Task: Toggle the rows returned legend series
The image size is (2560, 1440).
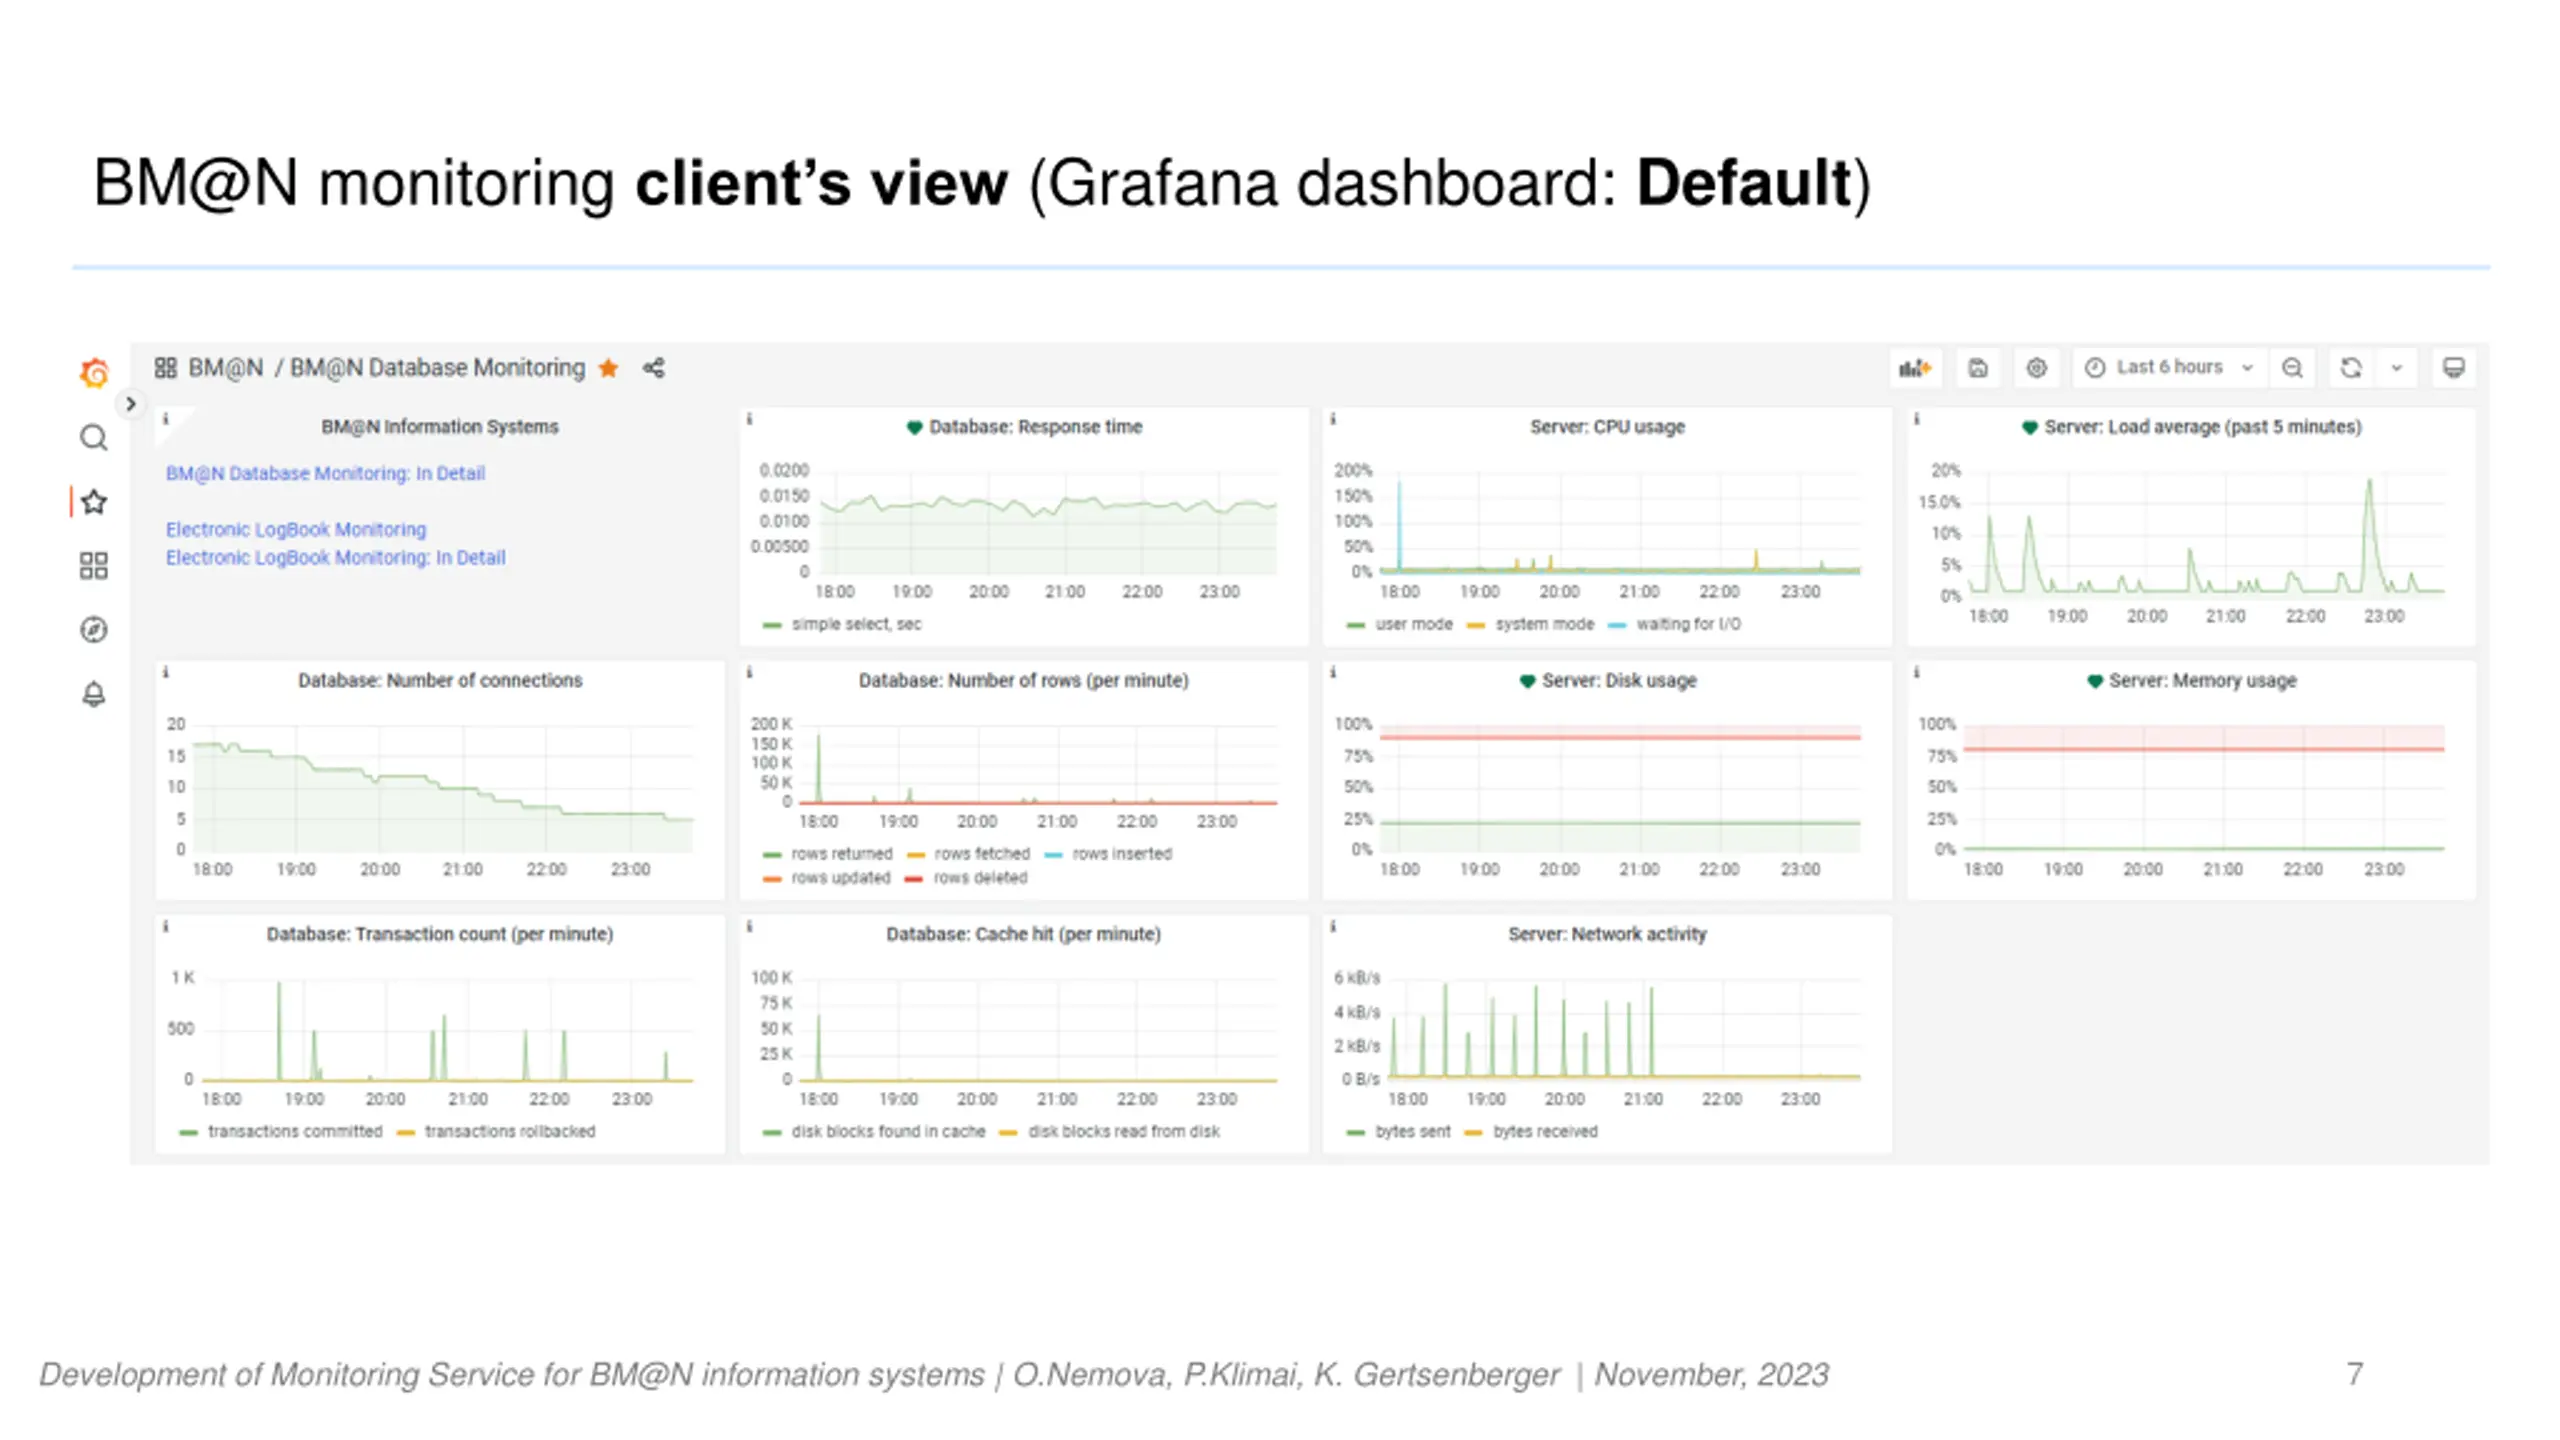Action: point(842,854)
